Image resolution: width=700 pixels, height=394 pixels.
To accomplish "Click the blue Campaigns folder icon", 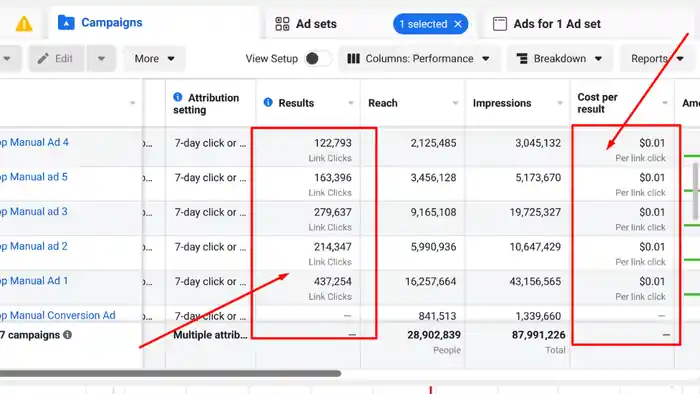I will coord(66,22).
